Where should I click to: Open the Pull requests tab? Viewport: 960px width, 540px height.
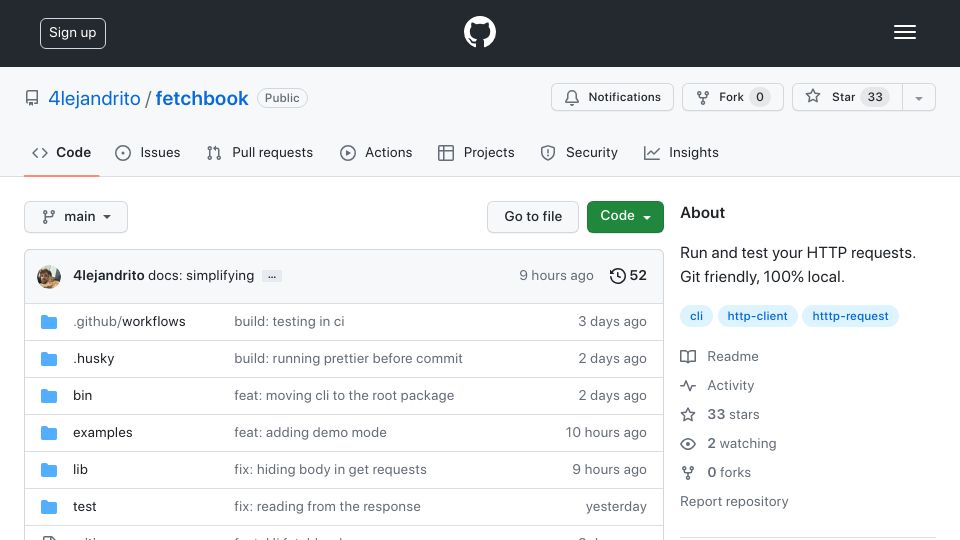click(x=260, y=152)
